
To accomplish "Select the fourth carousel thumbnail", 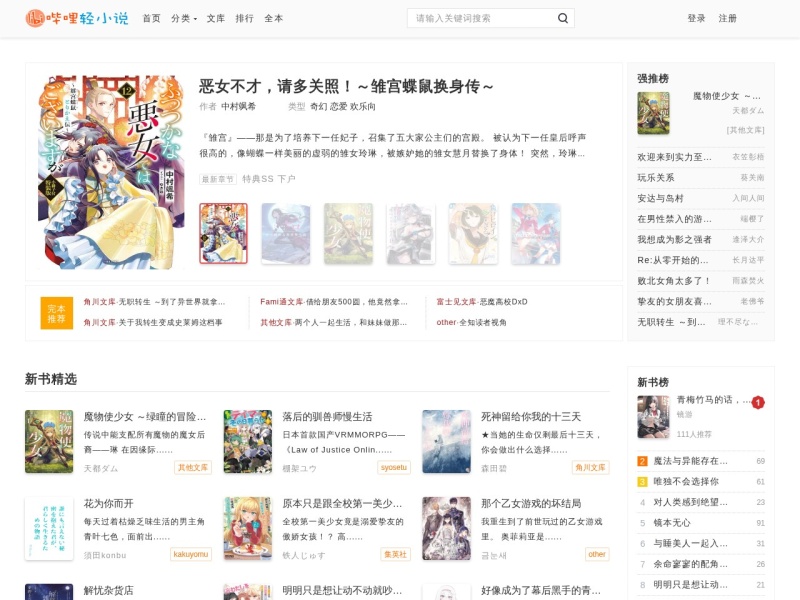I will pyautogui.click(x=411, y=233).
